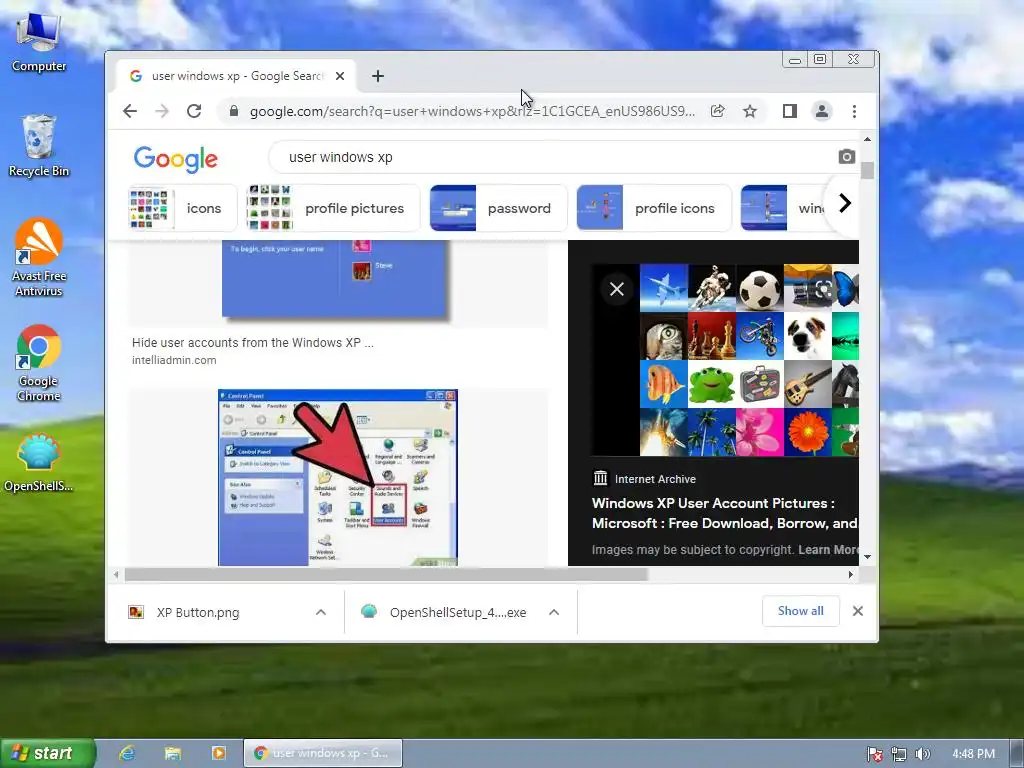Click the scroll down arrow of page
Image resolution: width=1024 pixels, height=768 pixels.
867,557
